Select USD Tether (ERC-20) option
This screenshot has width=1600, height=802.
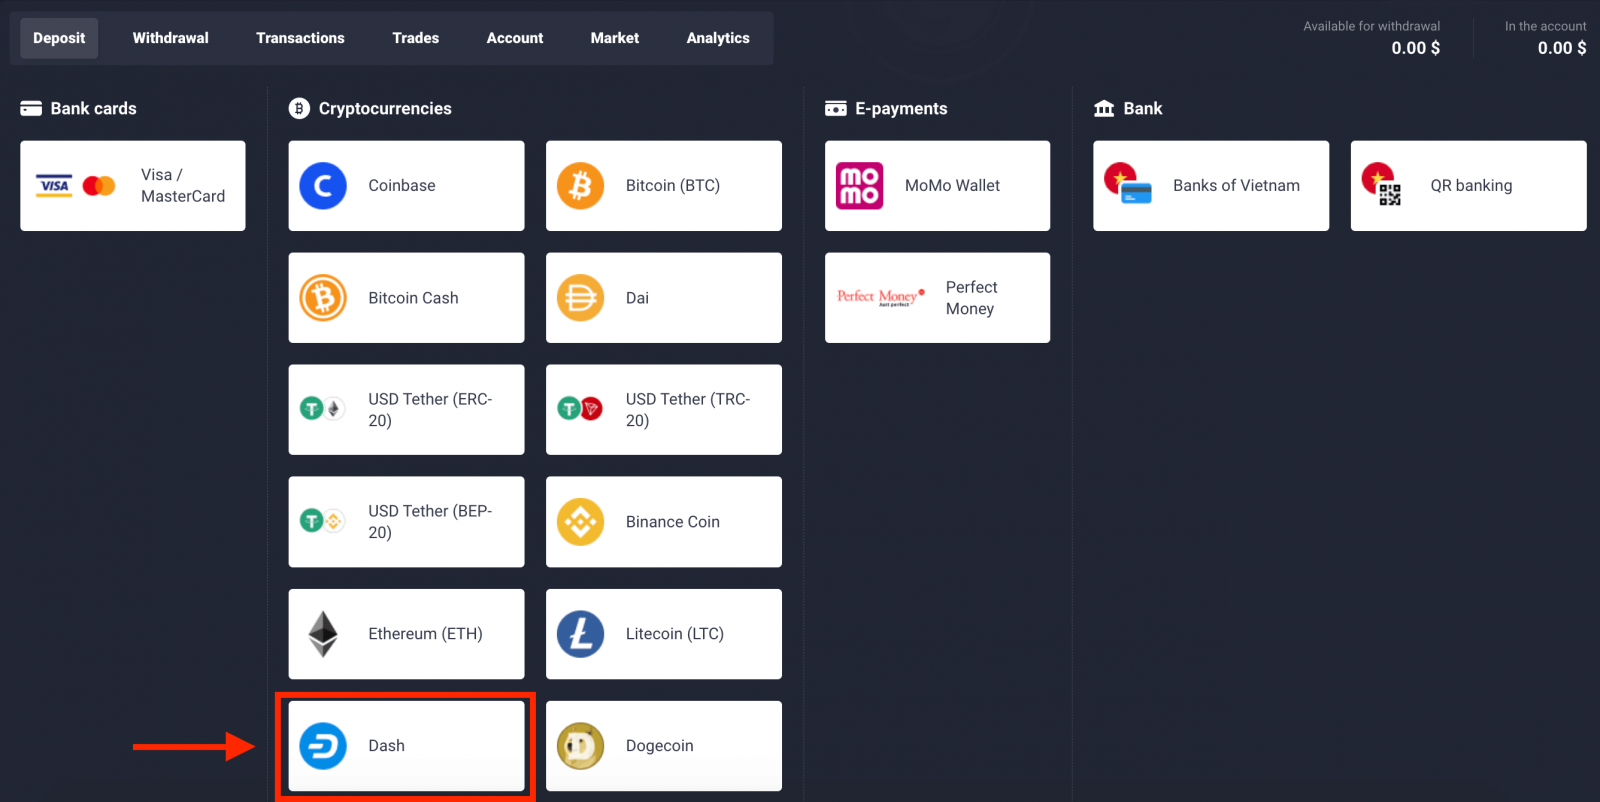pyautogui.click(x=406, y=410)
